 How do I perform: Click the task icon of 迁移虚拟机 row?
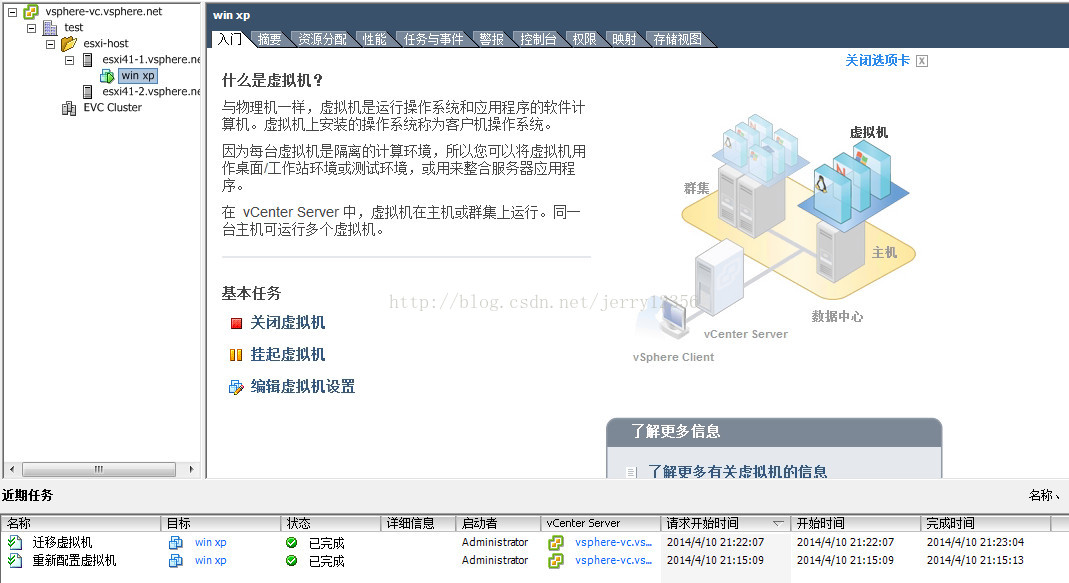tap(14, 543)
